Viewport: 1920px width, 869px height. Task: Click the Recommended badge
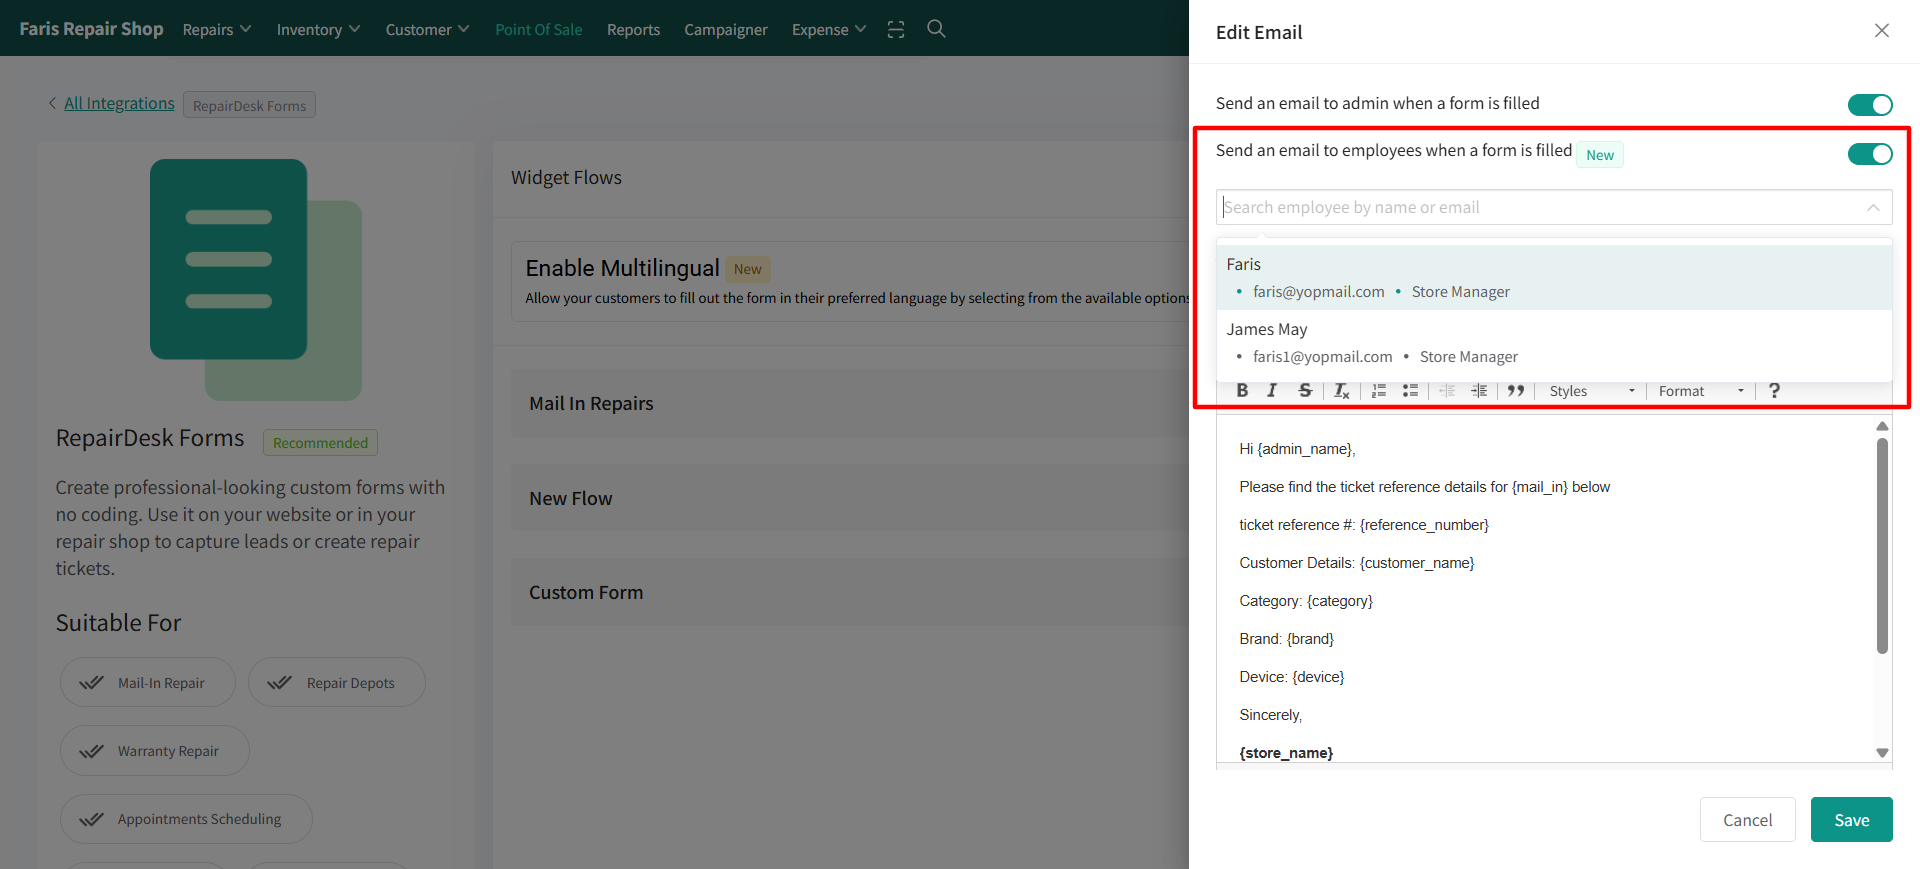(x=320, y=442)
